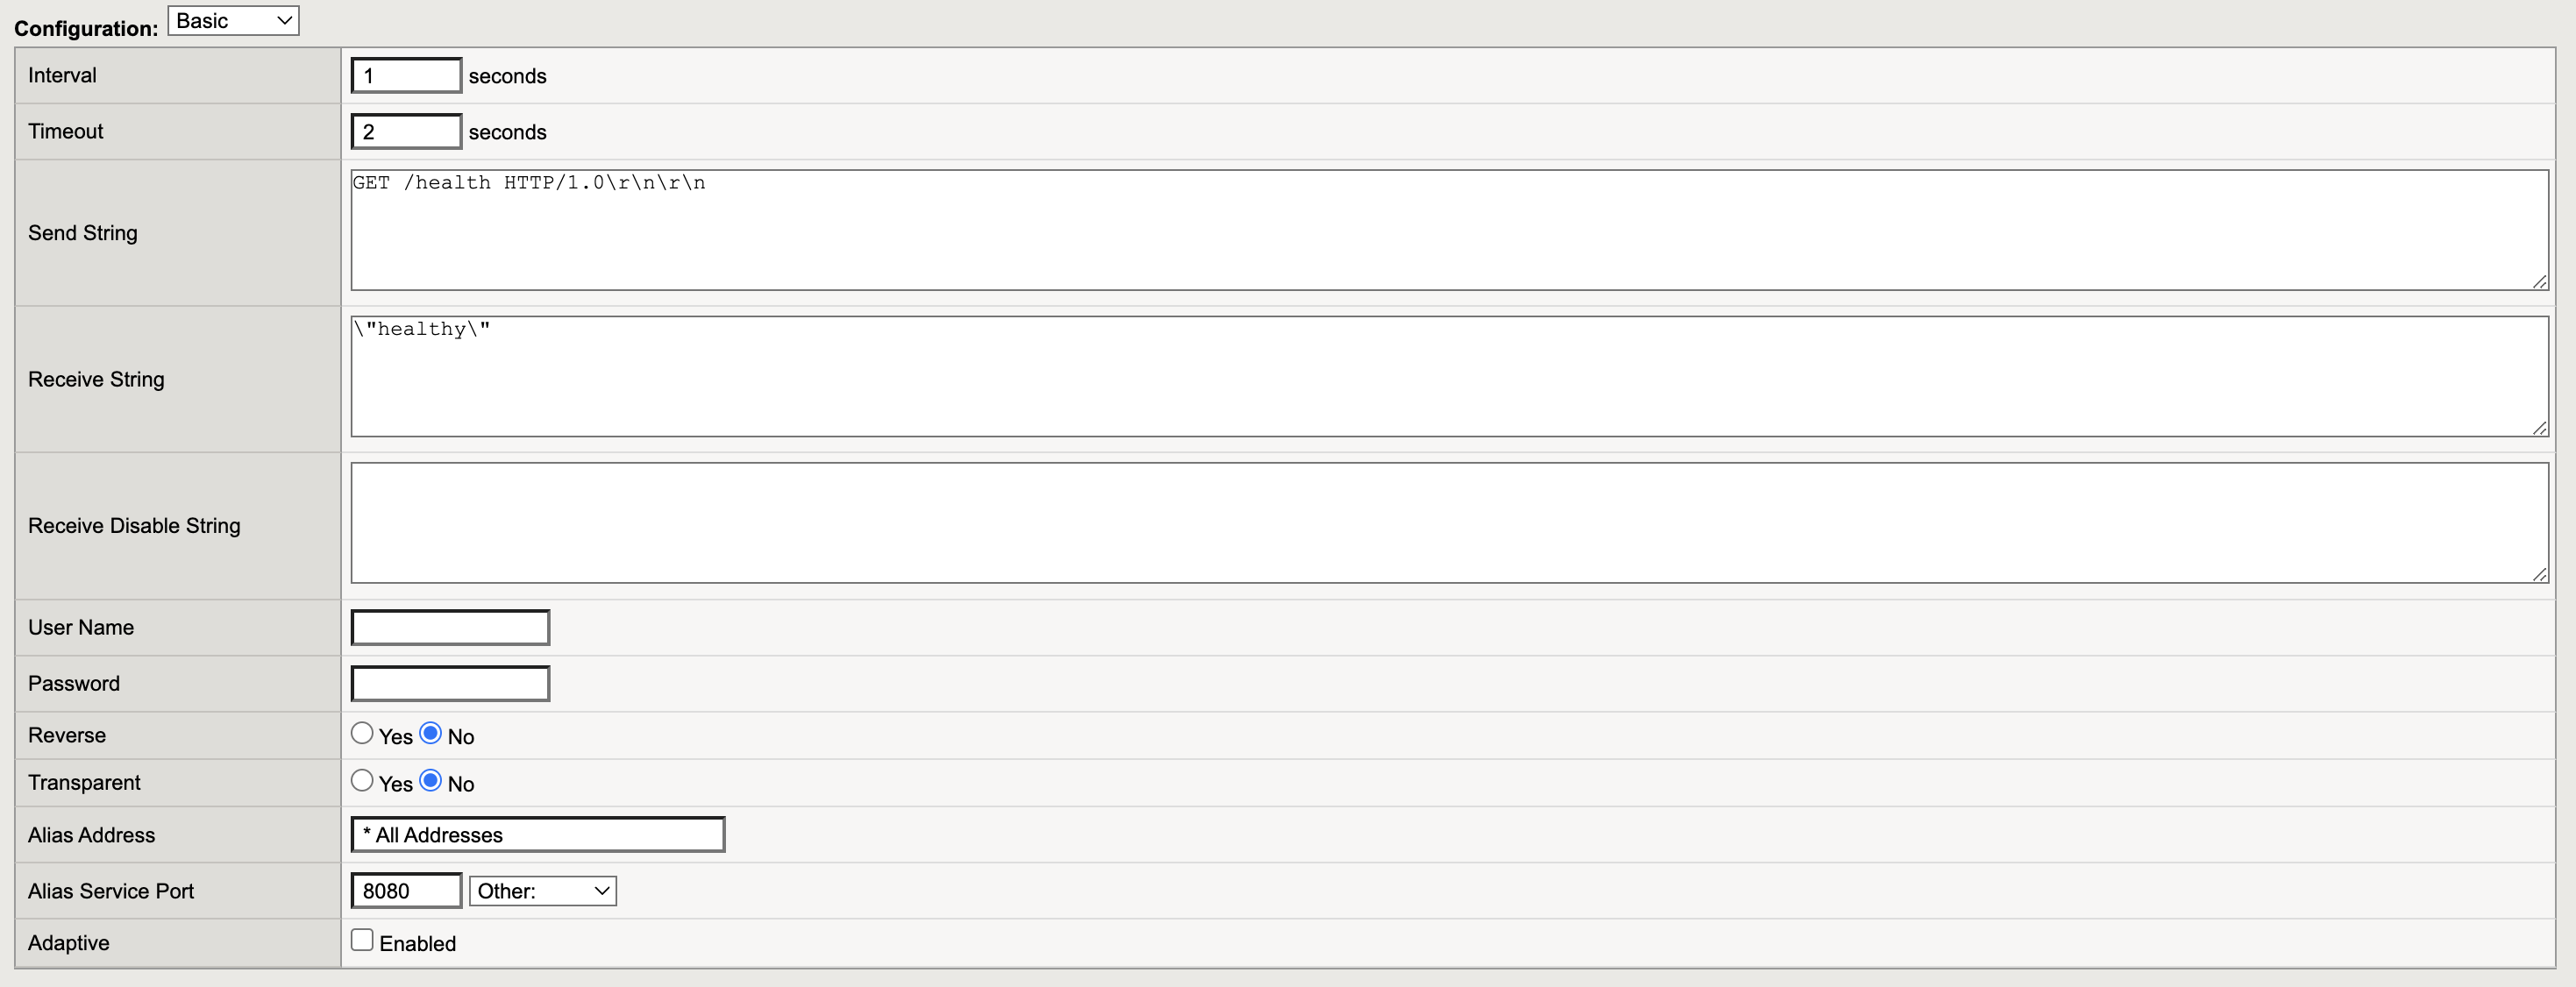Click the User Name field
This screenshot has height=987, width=2576.
(449, 627)
